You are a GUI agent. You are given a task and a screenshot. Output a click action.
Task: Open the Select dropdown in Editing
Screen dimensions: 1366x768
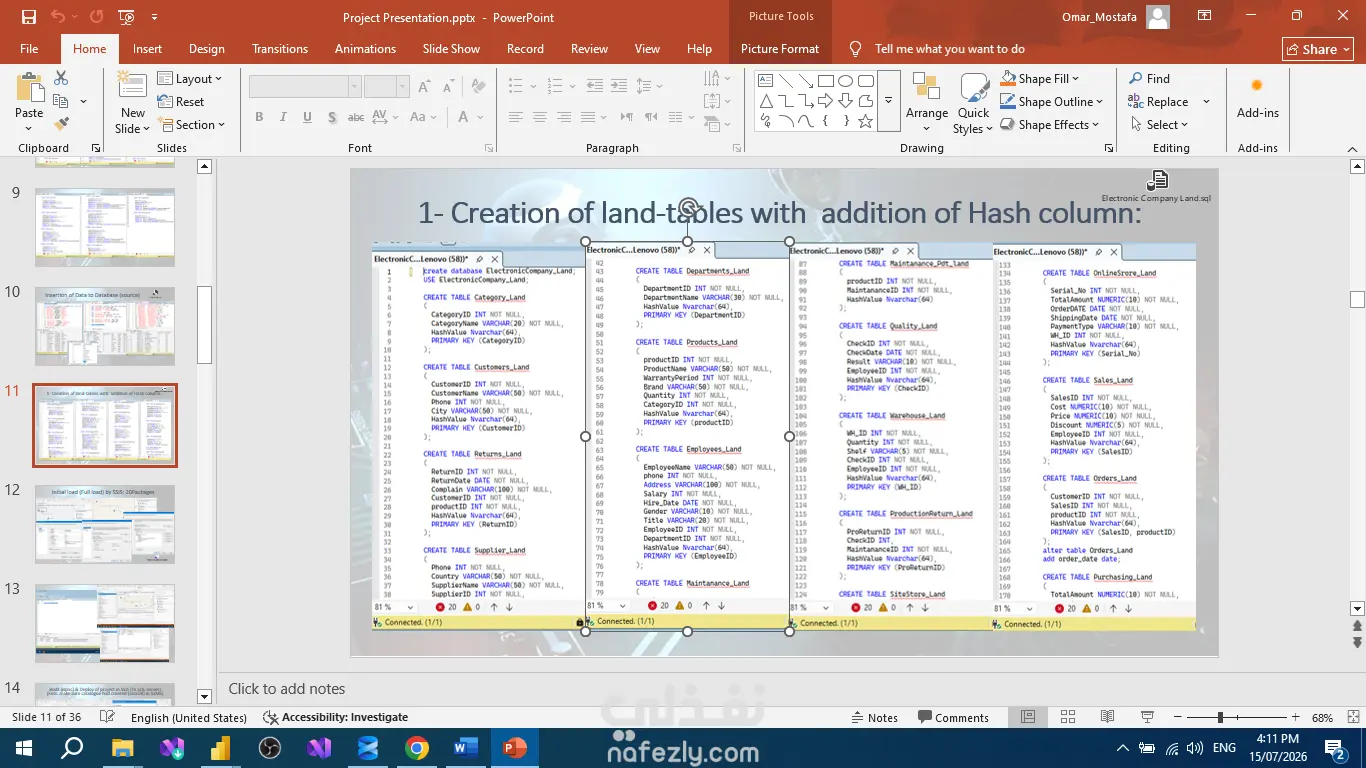click(1160, 124)
